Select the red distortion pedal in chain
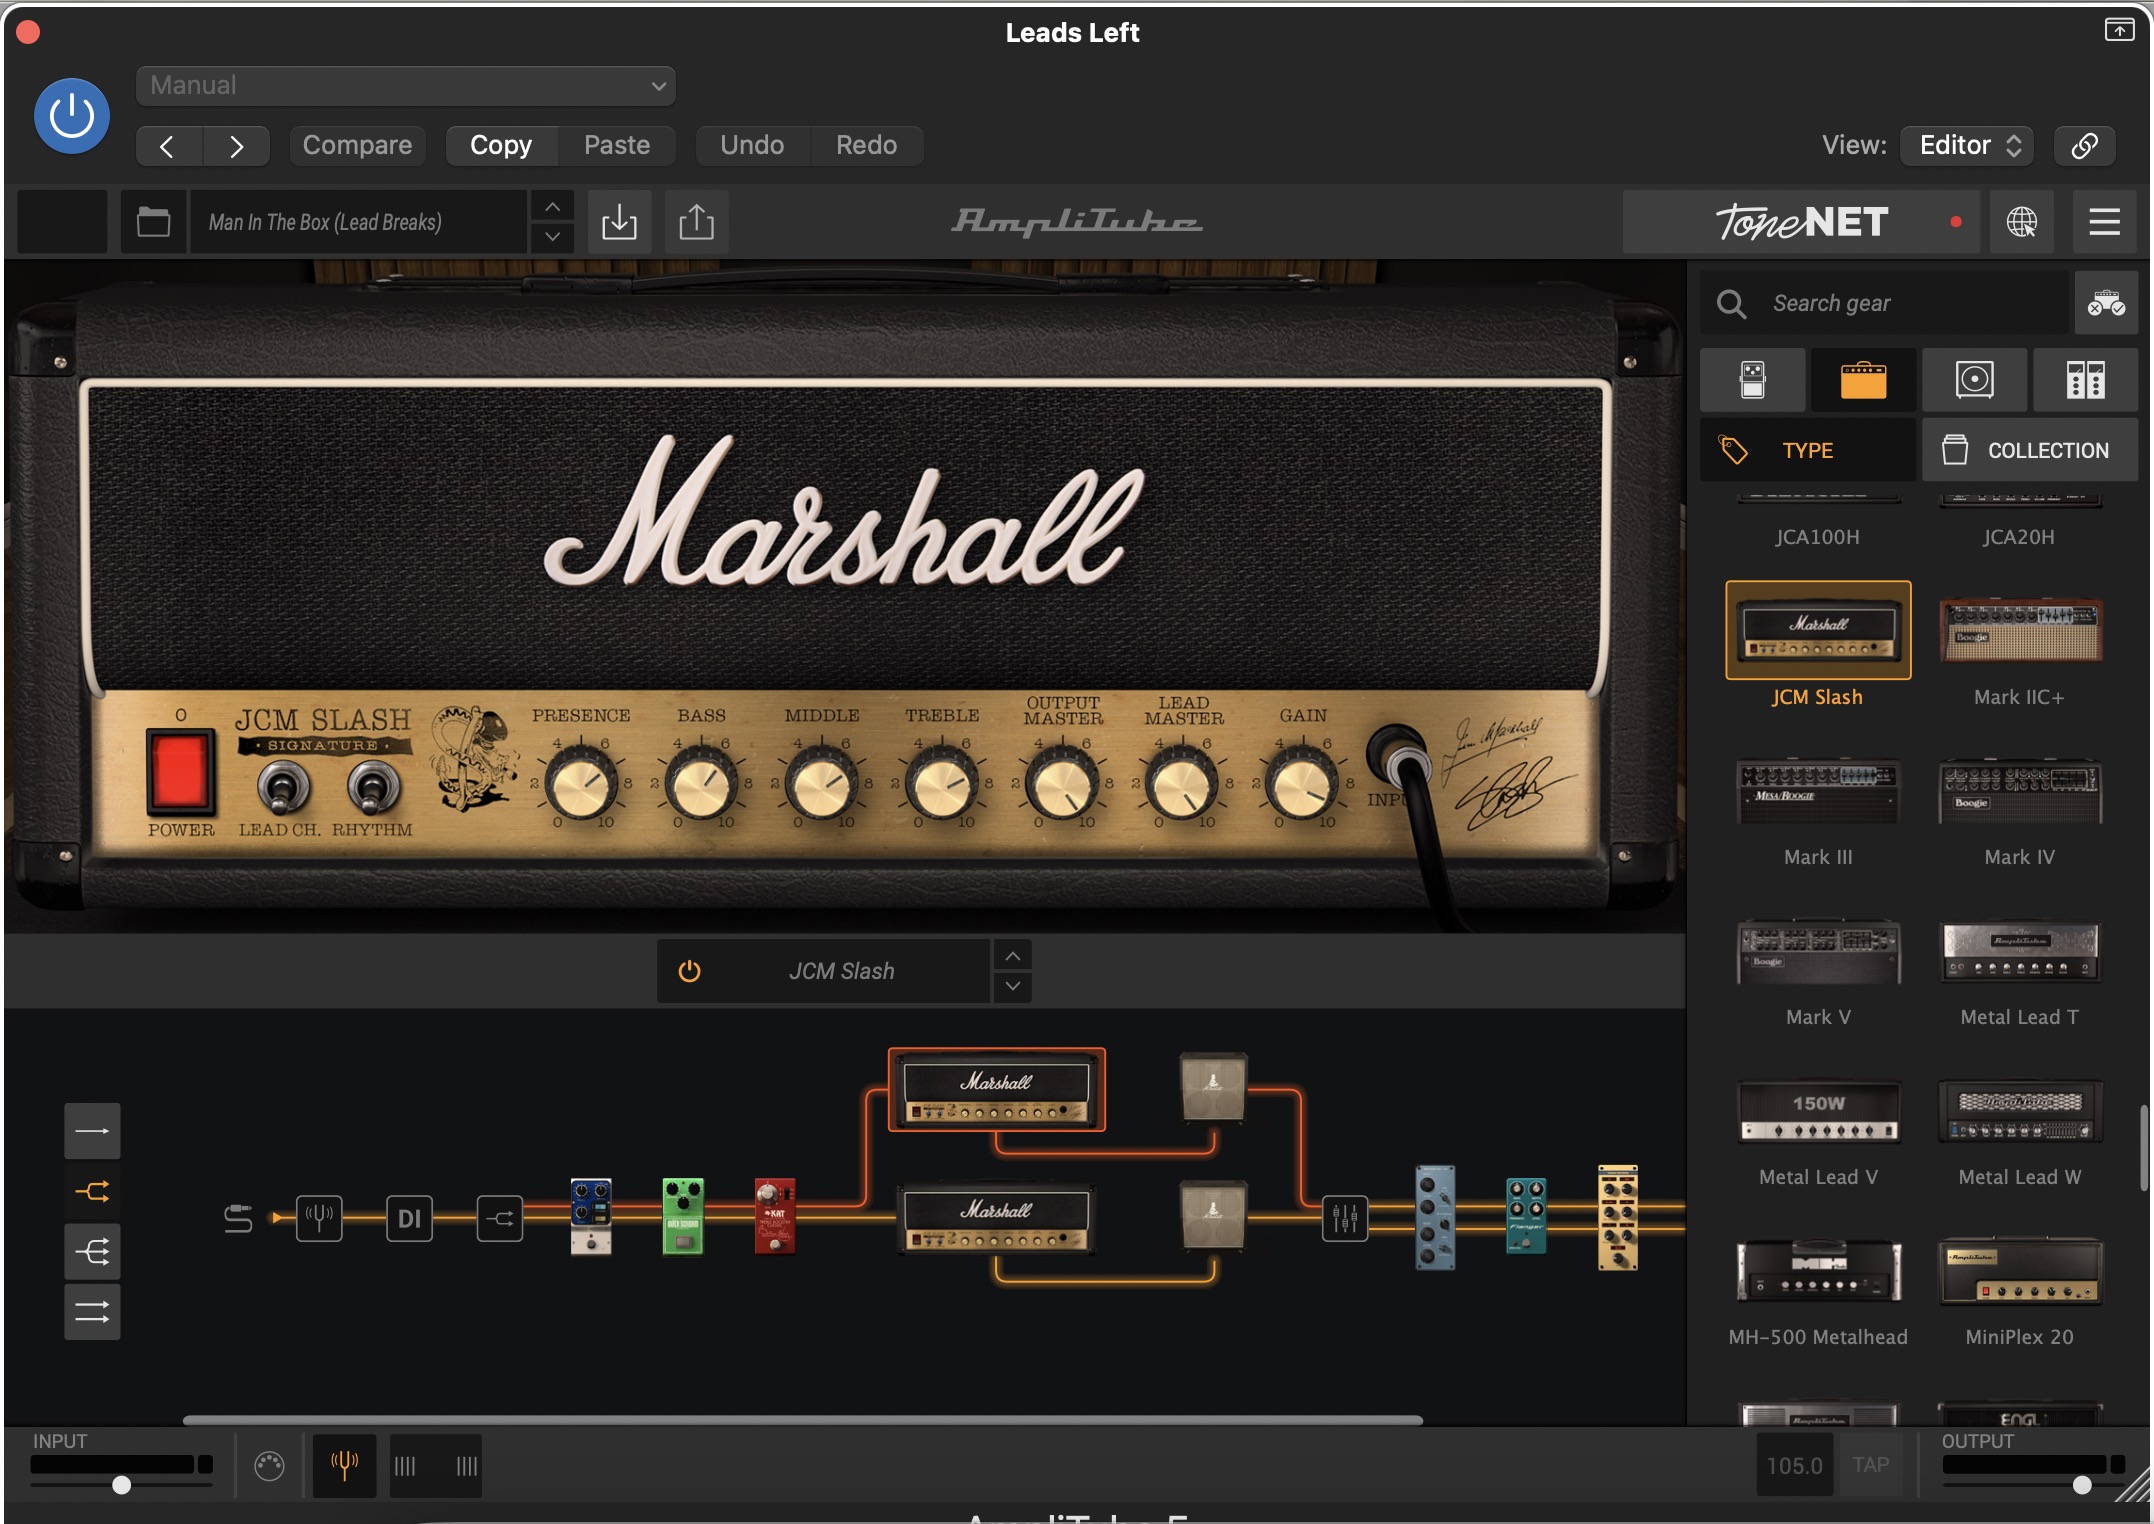The width and height of the screenshot is (2154, 1524). click(775, 1216)
